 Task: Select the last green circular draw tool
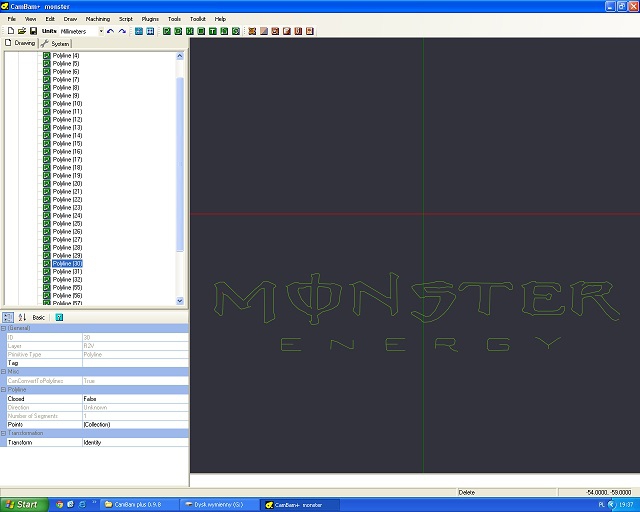236,31
